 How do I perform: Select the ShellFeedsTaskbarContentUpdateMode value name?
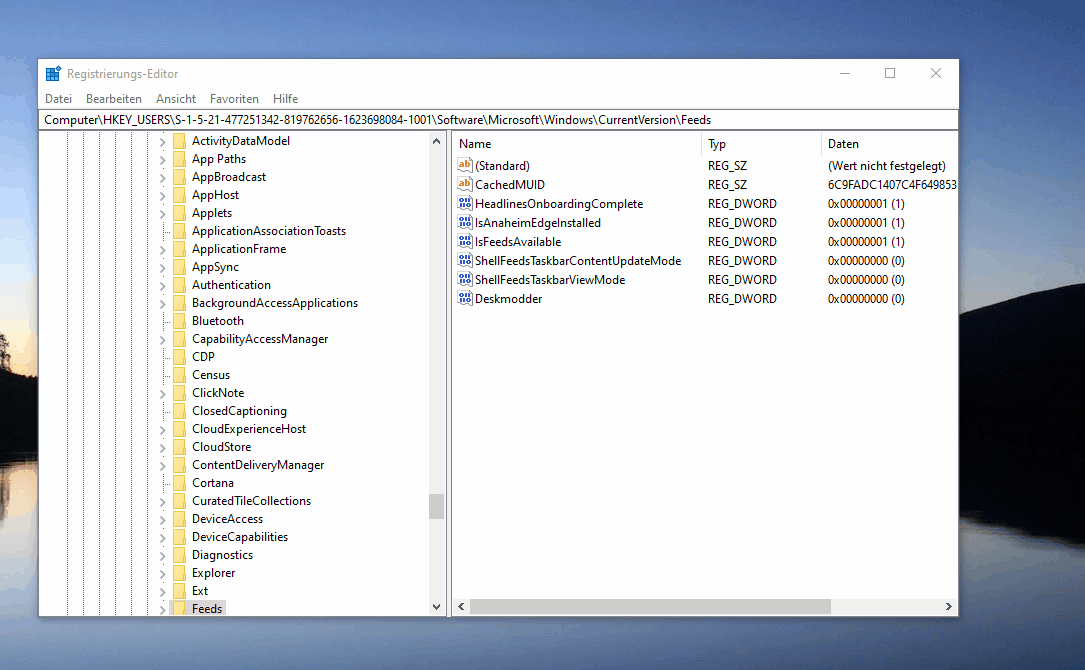(578, 261)
